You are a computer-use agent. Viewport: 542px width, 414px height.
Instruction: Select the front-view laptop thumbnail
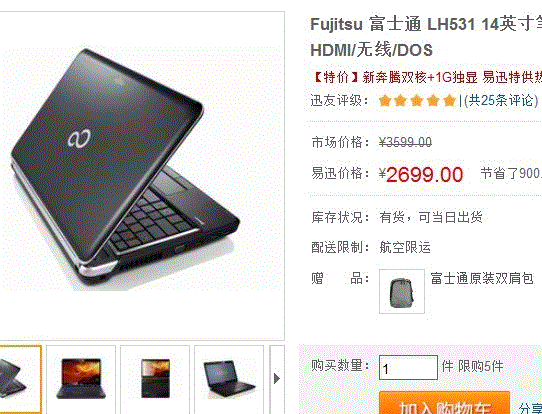coord(81,379)
